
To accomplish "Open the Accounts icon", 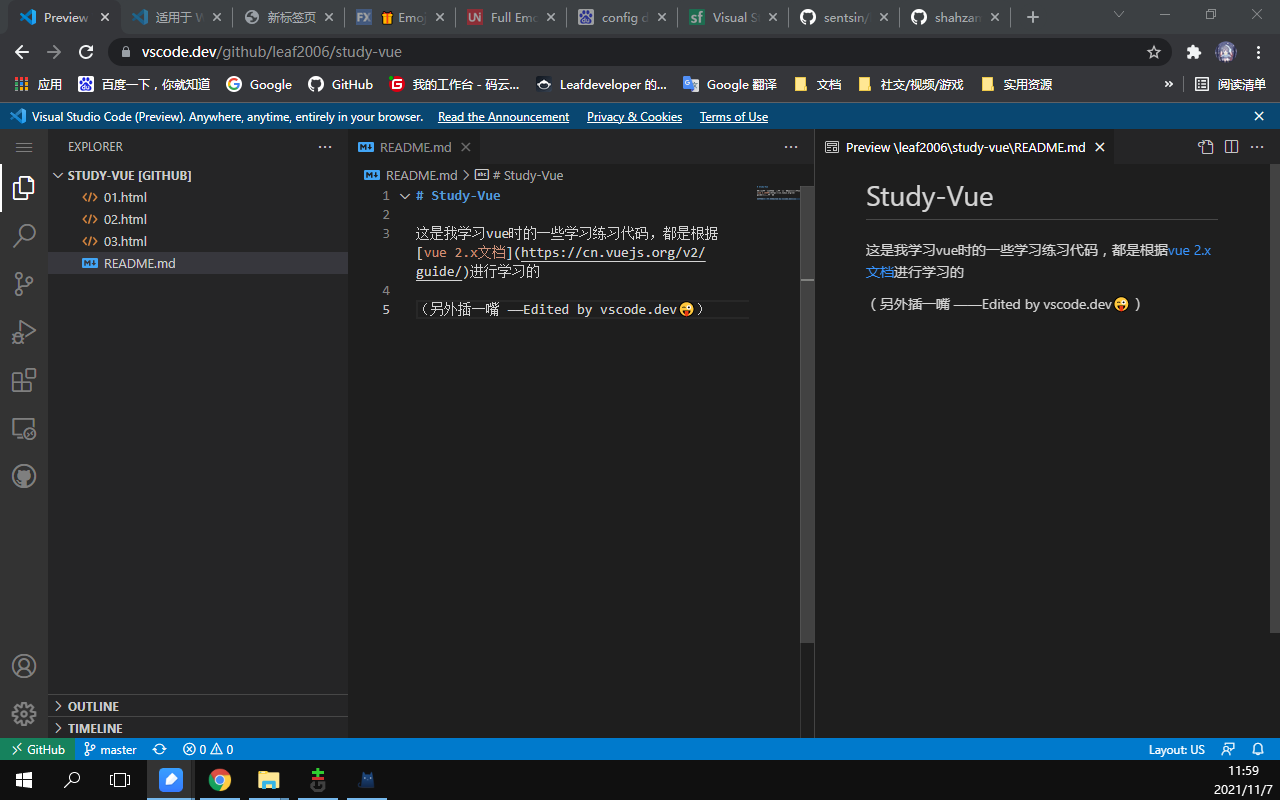I will 24,666.
